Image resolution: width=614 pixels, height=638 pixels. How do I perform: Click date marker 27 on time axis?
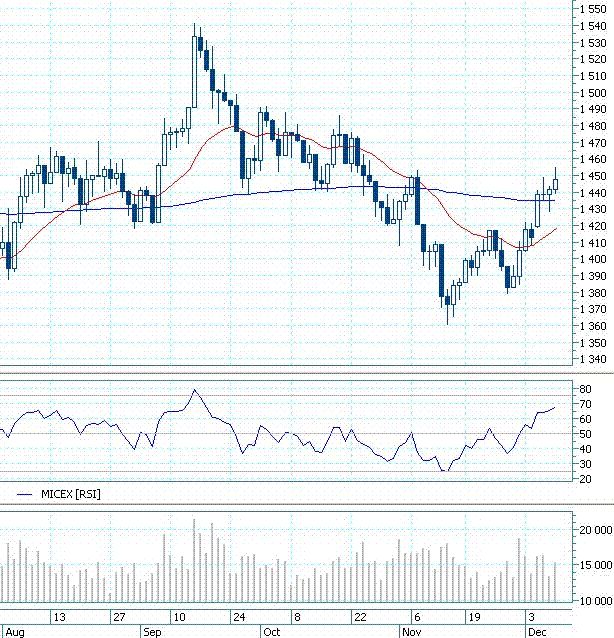pyautogui.click(x=119, y=617)
